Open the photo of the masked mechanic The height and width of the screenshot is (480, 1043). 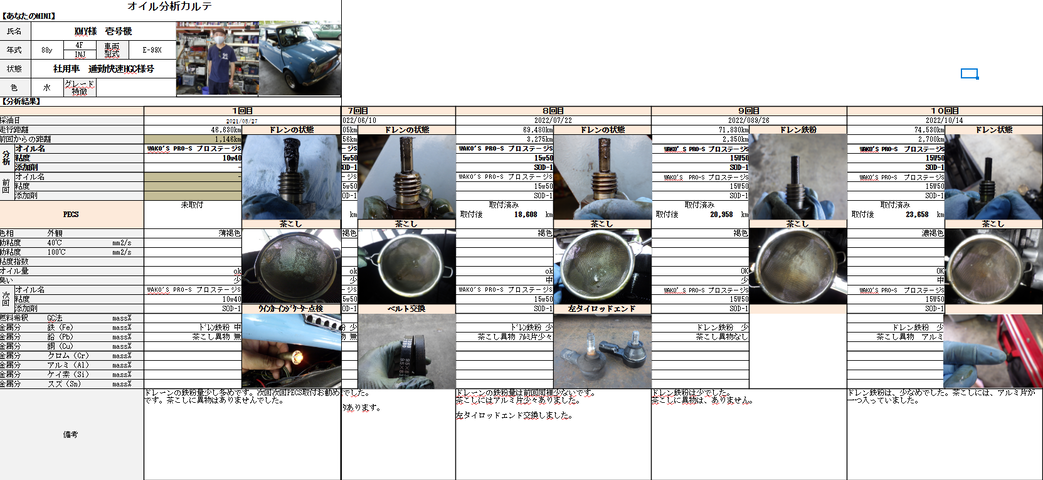coord(217,59)
